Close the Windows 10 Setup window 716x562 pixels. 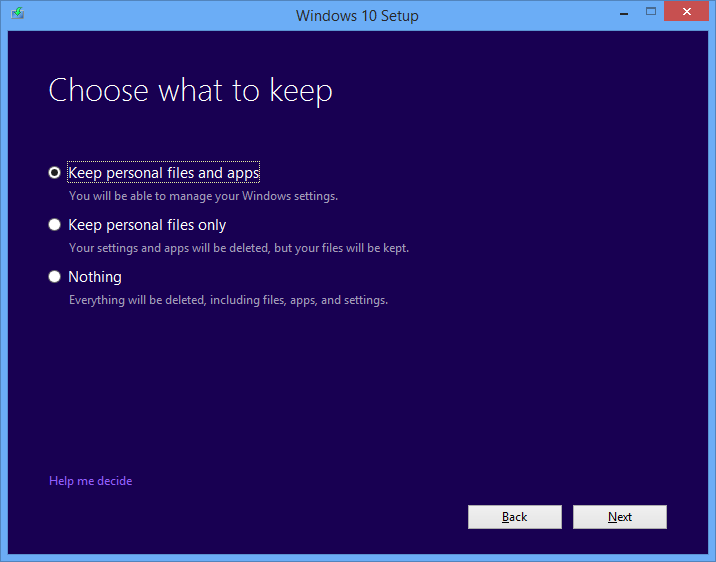tap(686, 11)
